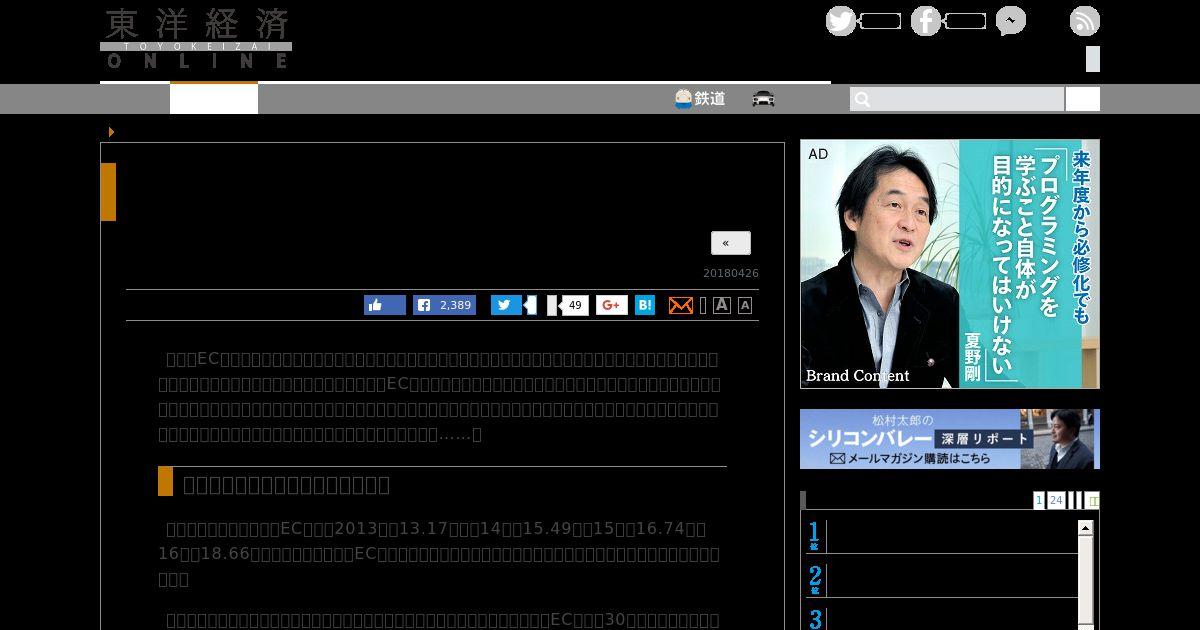
Task: Click inside the site search field
Action: [957, 99]
